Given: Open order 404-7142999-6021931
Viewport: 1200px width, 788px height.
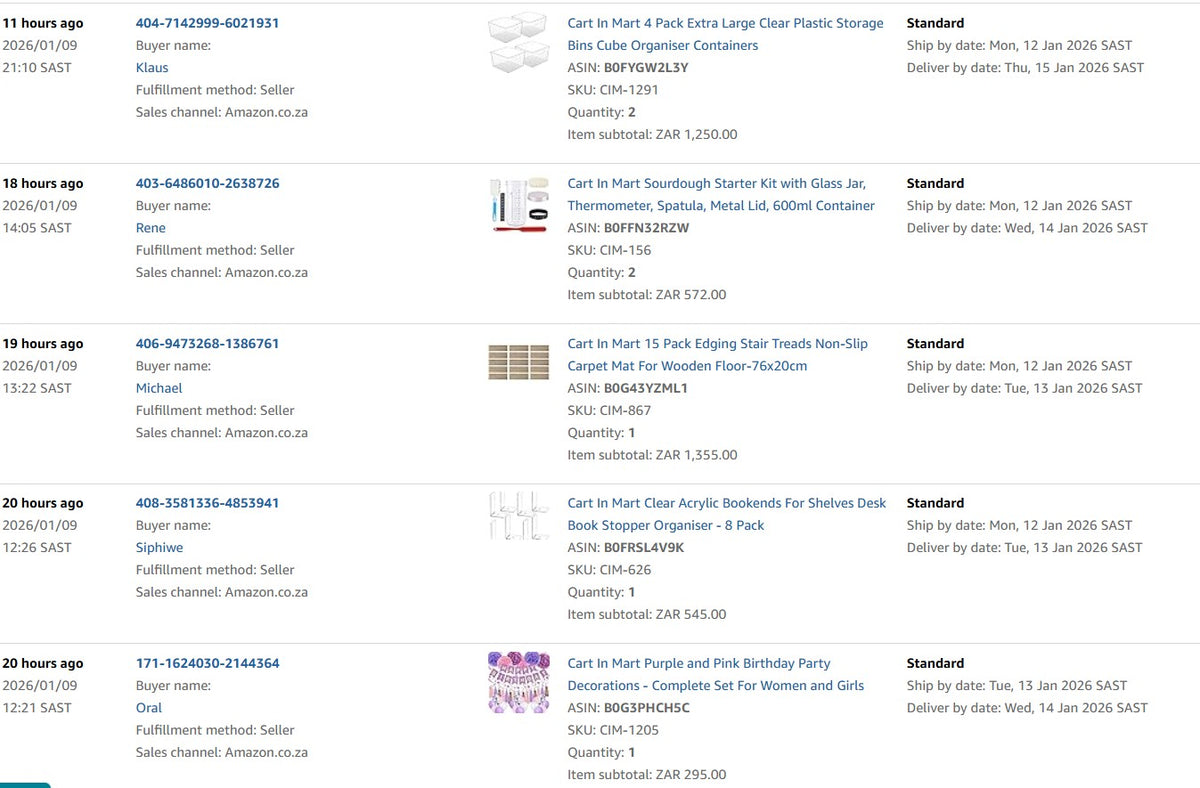Looking at the screenshot, I should pyautogui.click(x=207, y=23).
